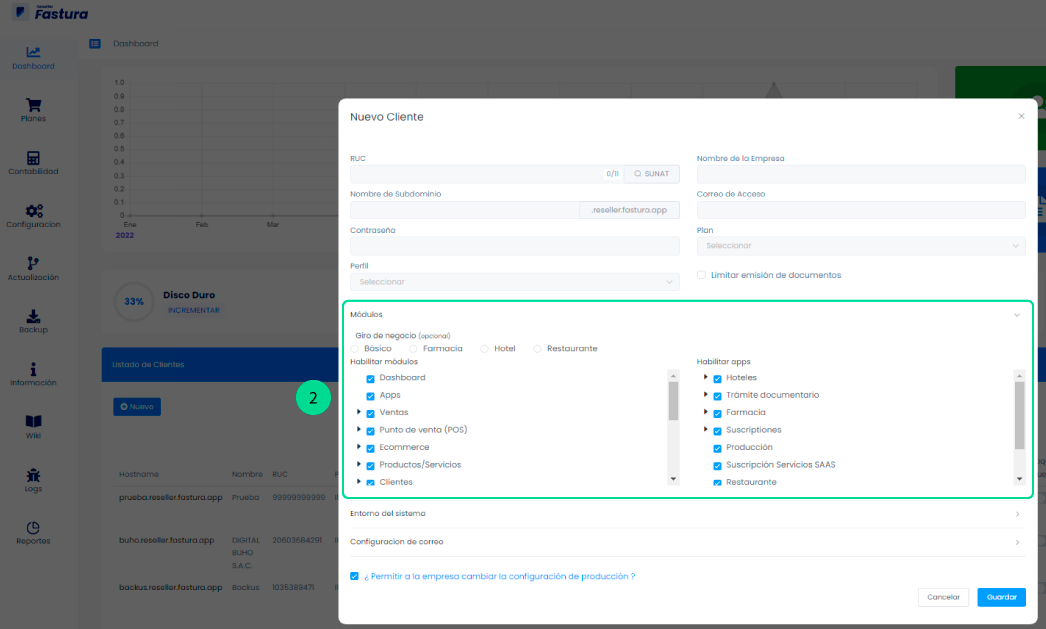
Task: Open the Plan dropdown
Action: tap(860, 246)
